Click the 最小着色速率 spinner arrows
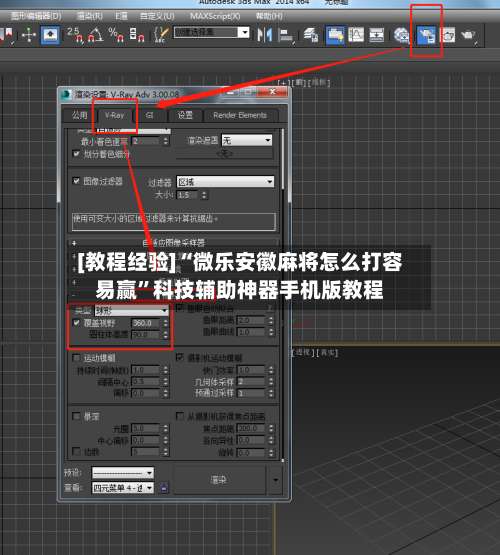Screen dimensions: 500x555 166,141
